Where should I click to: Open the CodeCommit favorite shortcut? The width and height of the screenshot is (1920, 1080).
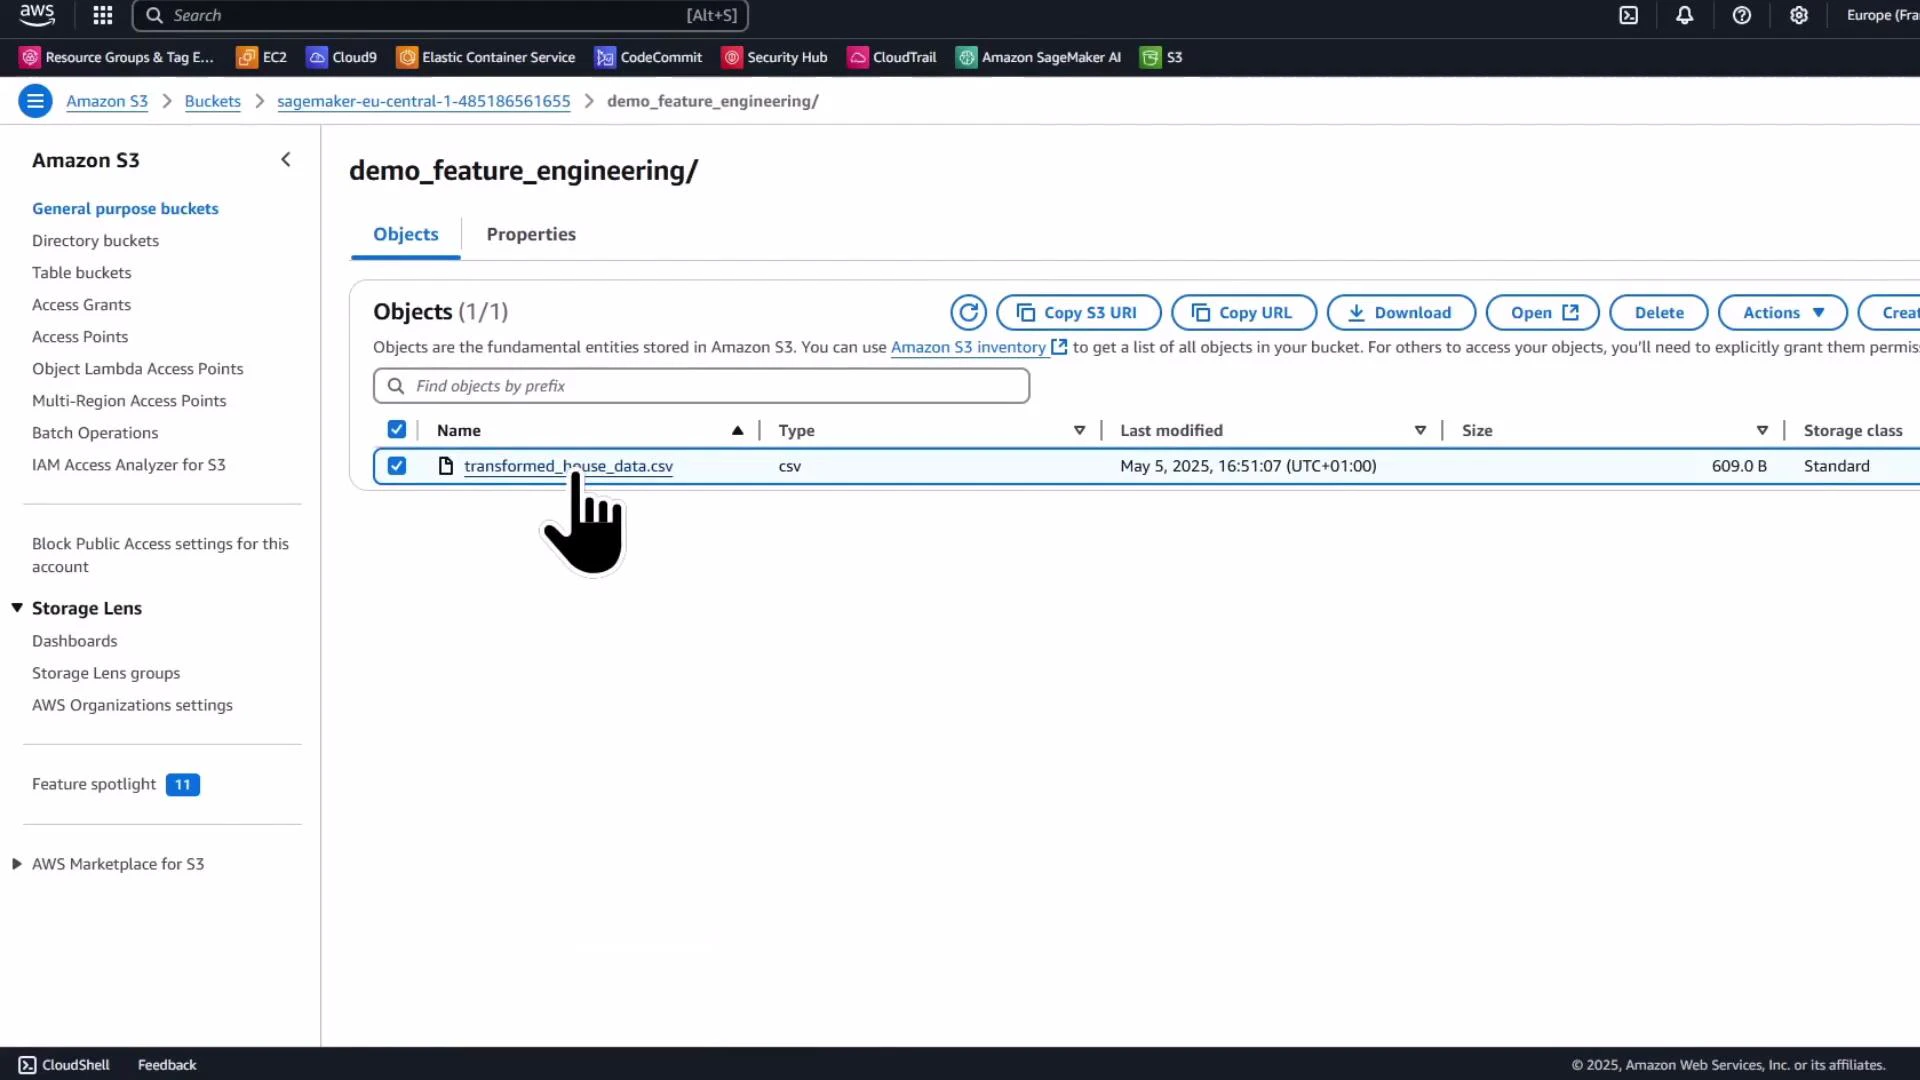pos(648,57)
